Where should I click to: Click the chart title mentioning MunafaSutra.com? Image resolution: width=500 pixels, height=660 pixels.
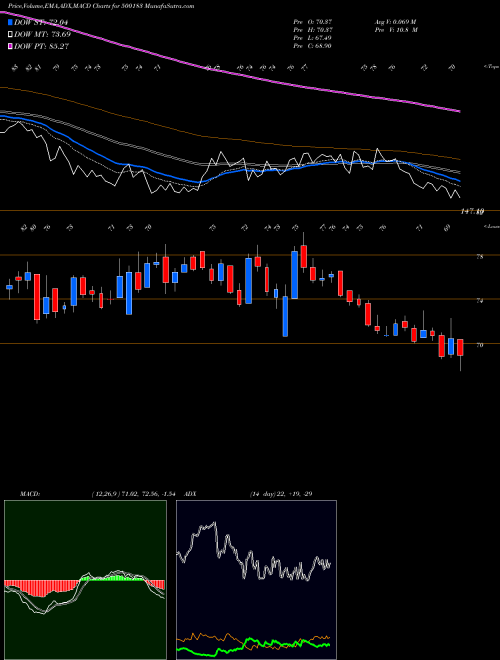[x=101, y=6]
